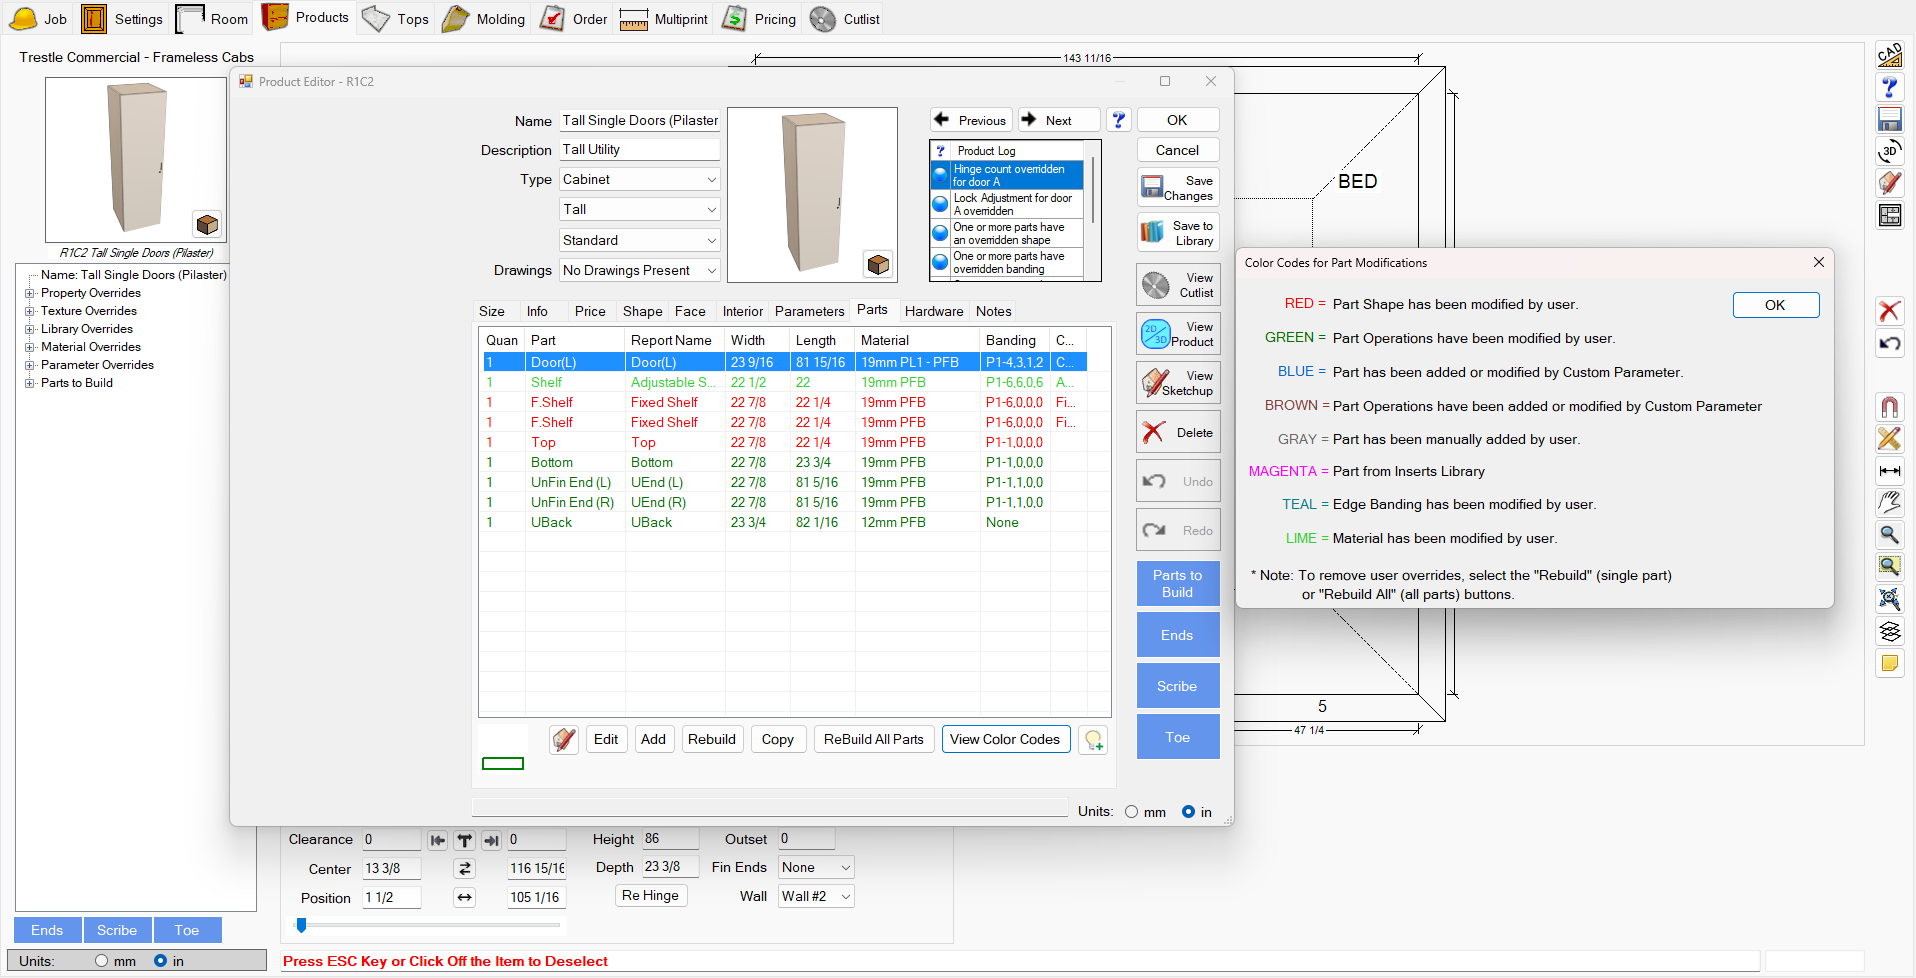Click OK in Color Codes dialog
This screenshot has height=978, width=1916.
1774,305
